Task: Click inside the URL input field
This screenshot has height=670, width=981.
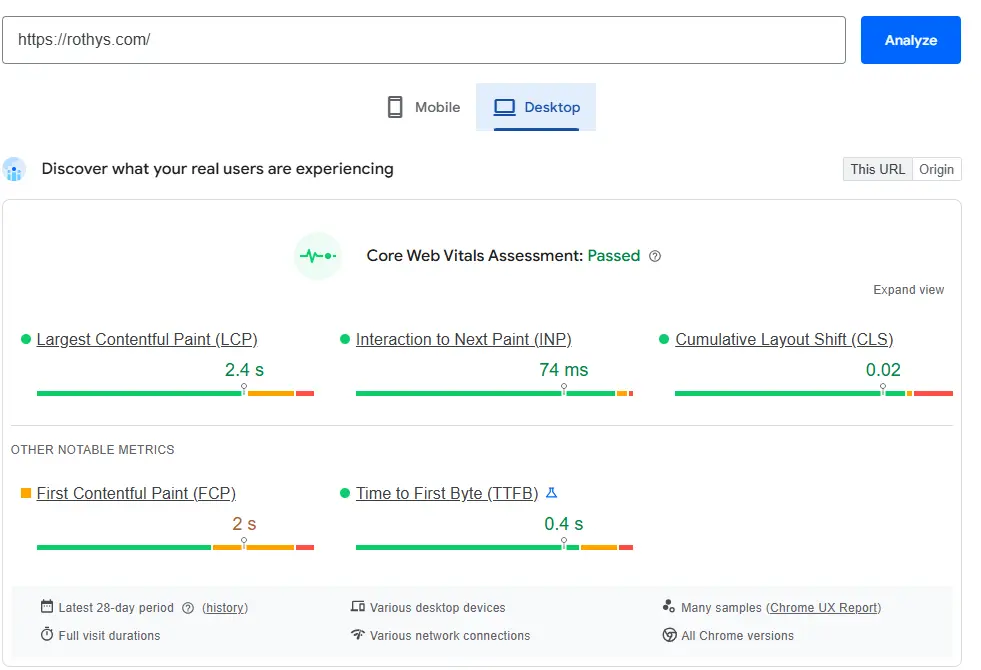Action: click(400, 40)
